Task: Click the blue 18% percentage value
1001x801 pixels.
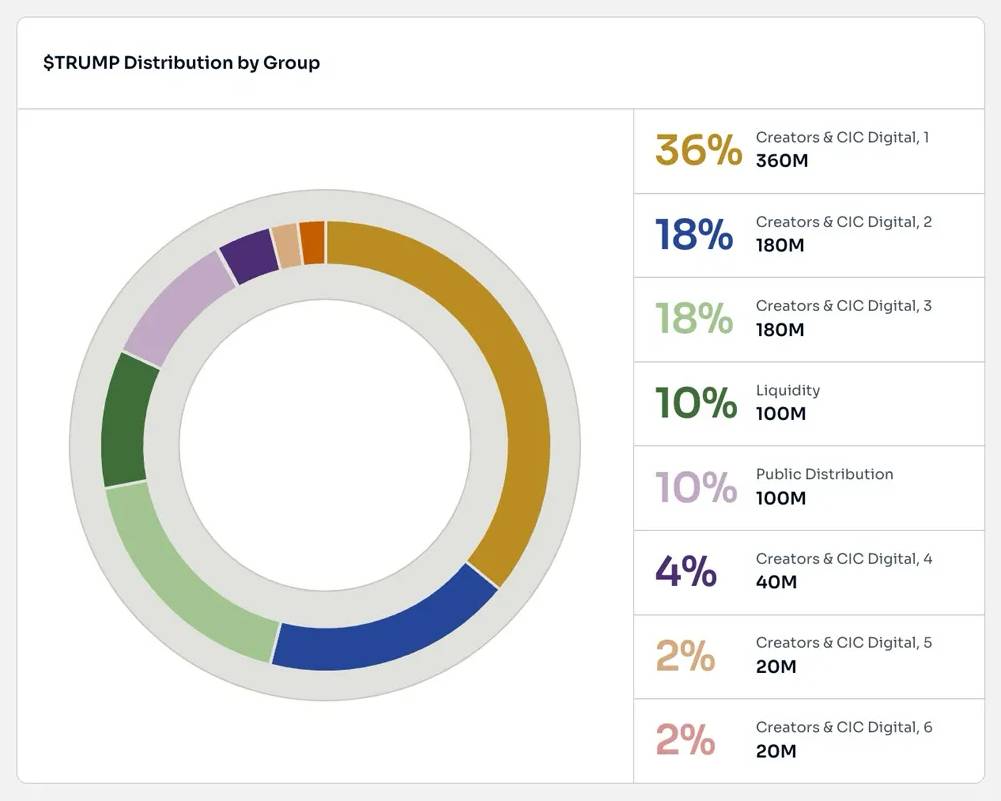Action: pos(694,234)
